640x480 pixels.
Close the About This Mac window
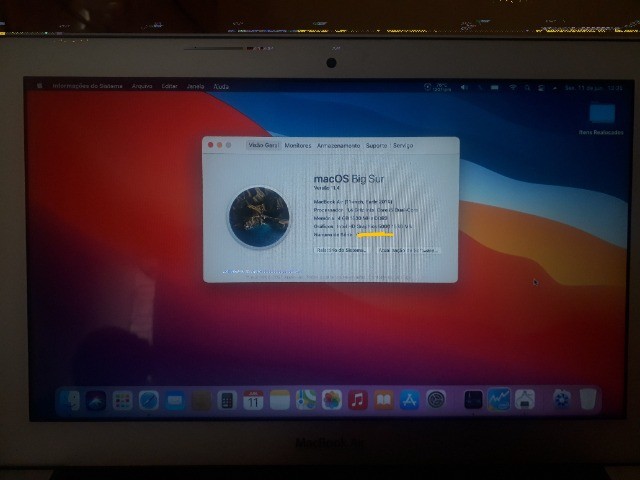pos(211,145)
